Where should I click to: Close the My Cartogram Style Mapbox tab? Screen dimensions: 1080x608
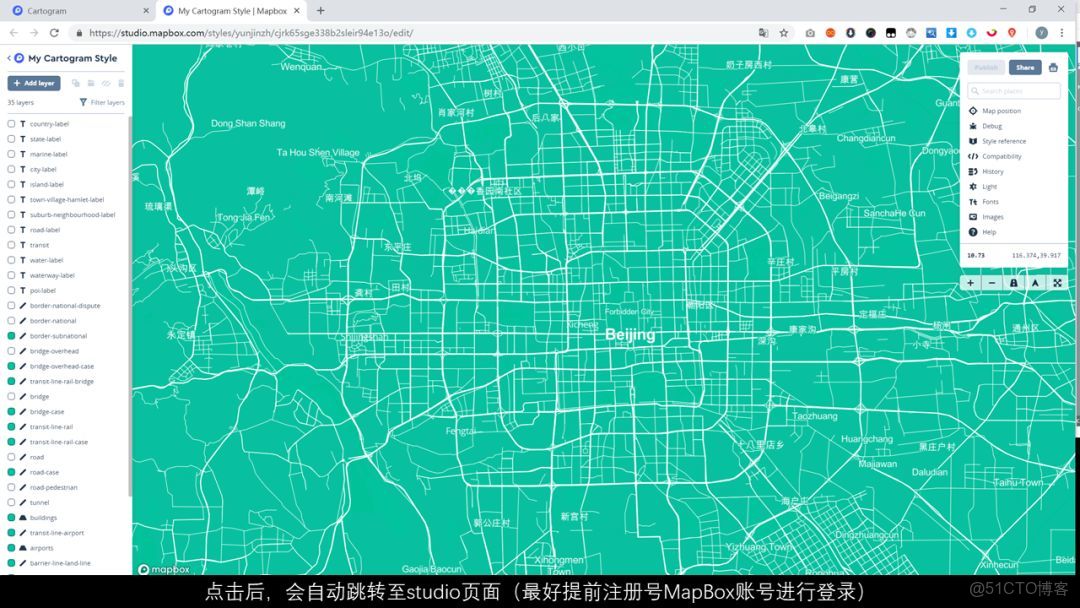coord(297,11)
